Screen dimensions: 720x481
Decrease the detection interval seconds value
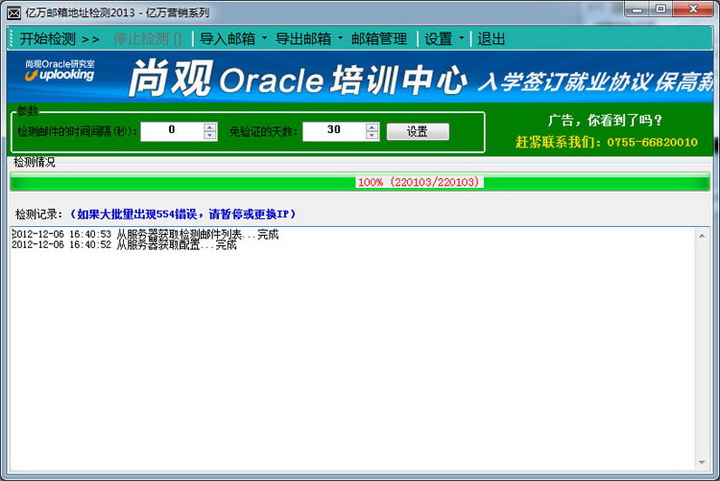(x=210, y=136)
